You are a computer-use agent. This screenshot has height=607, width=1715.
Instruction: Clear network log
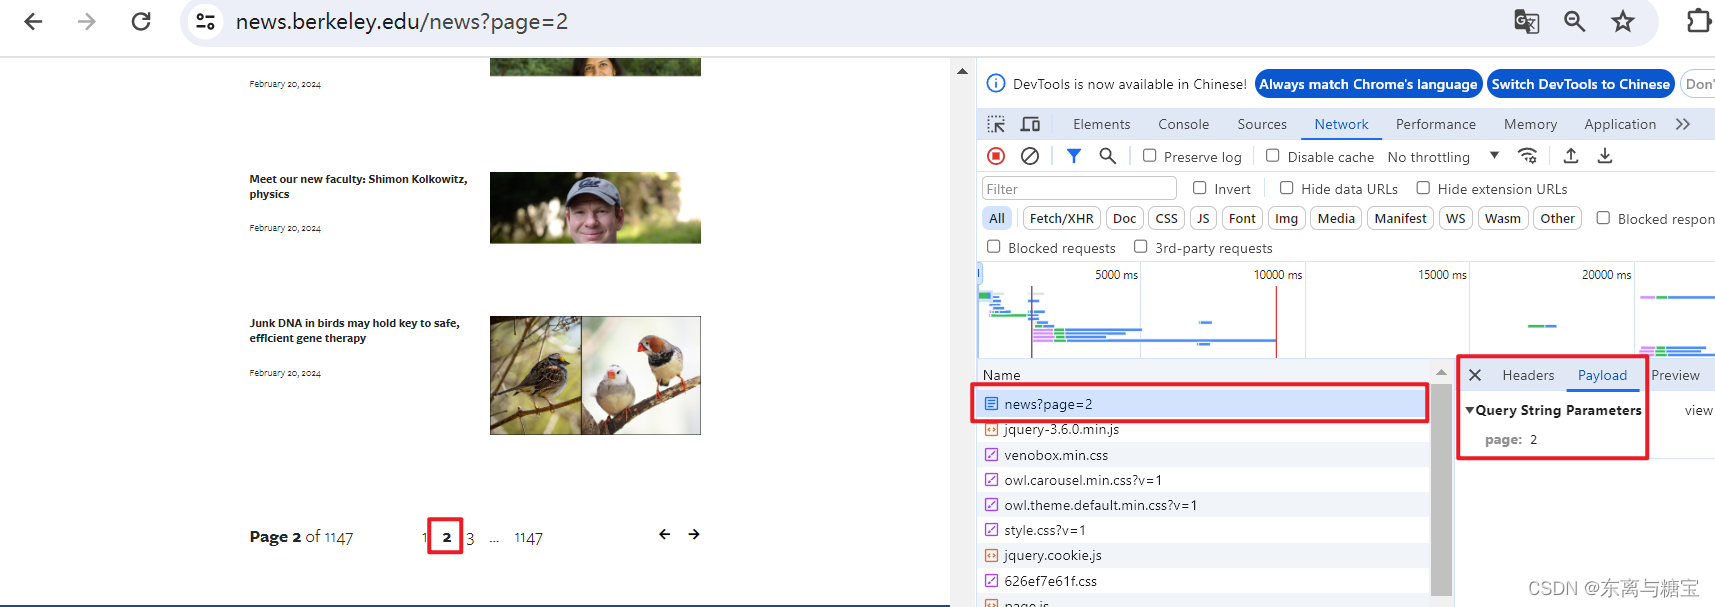[x=1030, y=156]
